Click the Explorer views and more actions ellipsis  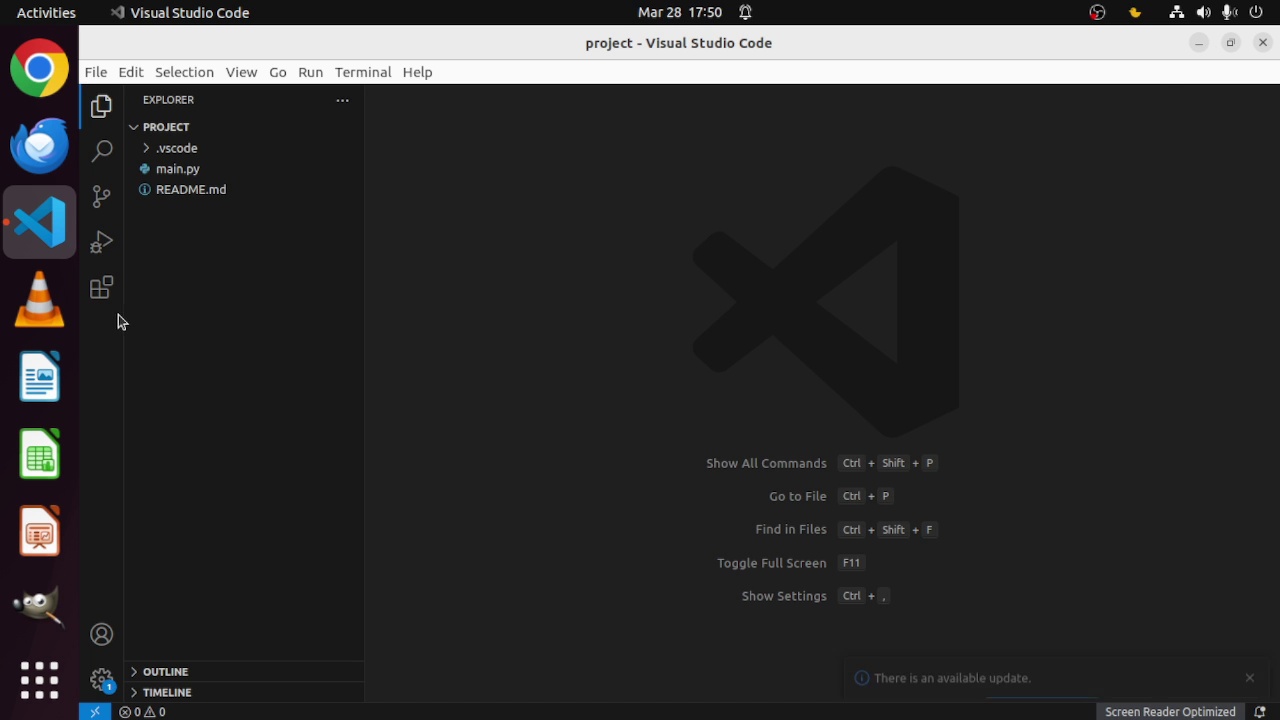click(x=342, y=100)
